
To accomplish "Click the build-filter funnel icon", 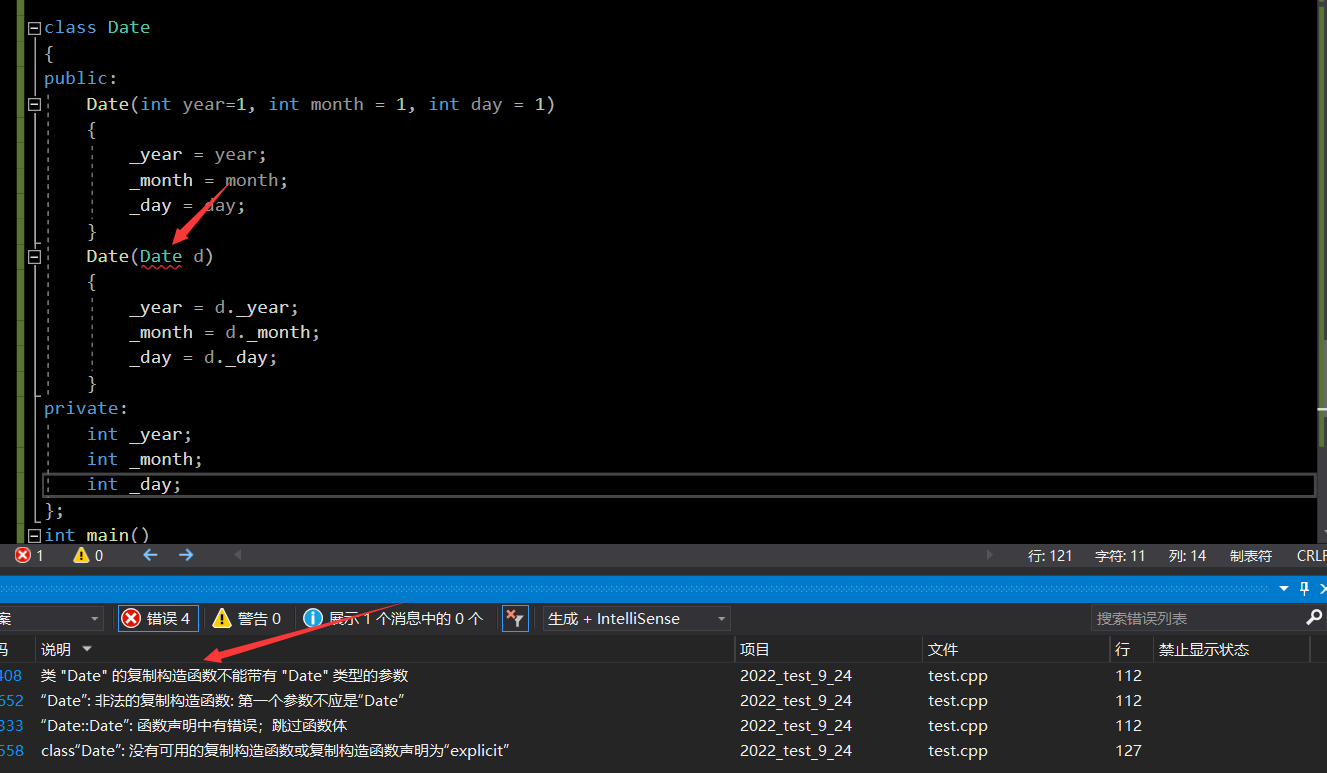I will (x=514, y=619).
